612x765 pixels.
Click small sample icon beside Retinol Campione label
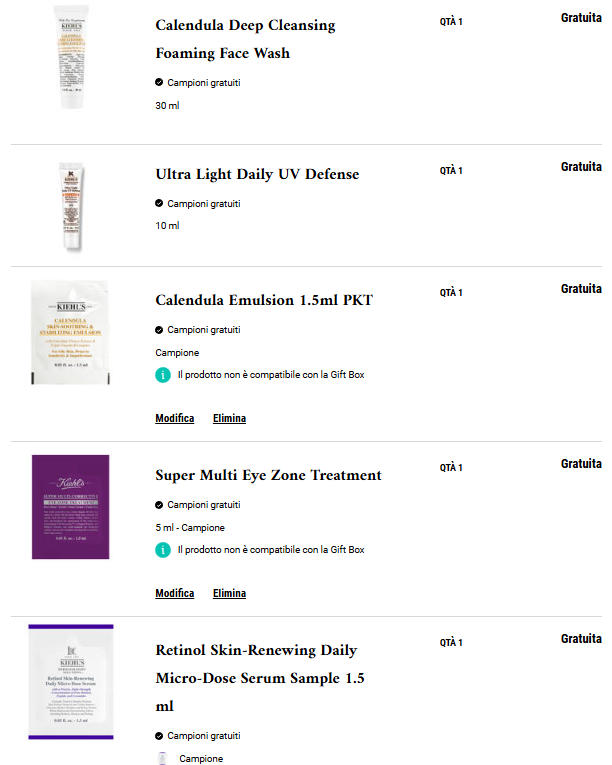pos(163,758)
